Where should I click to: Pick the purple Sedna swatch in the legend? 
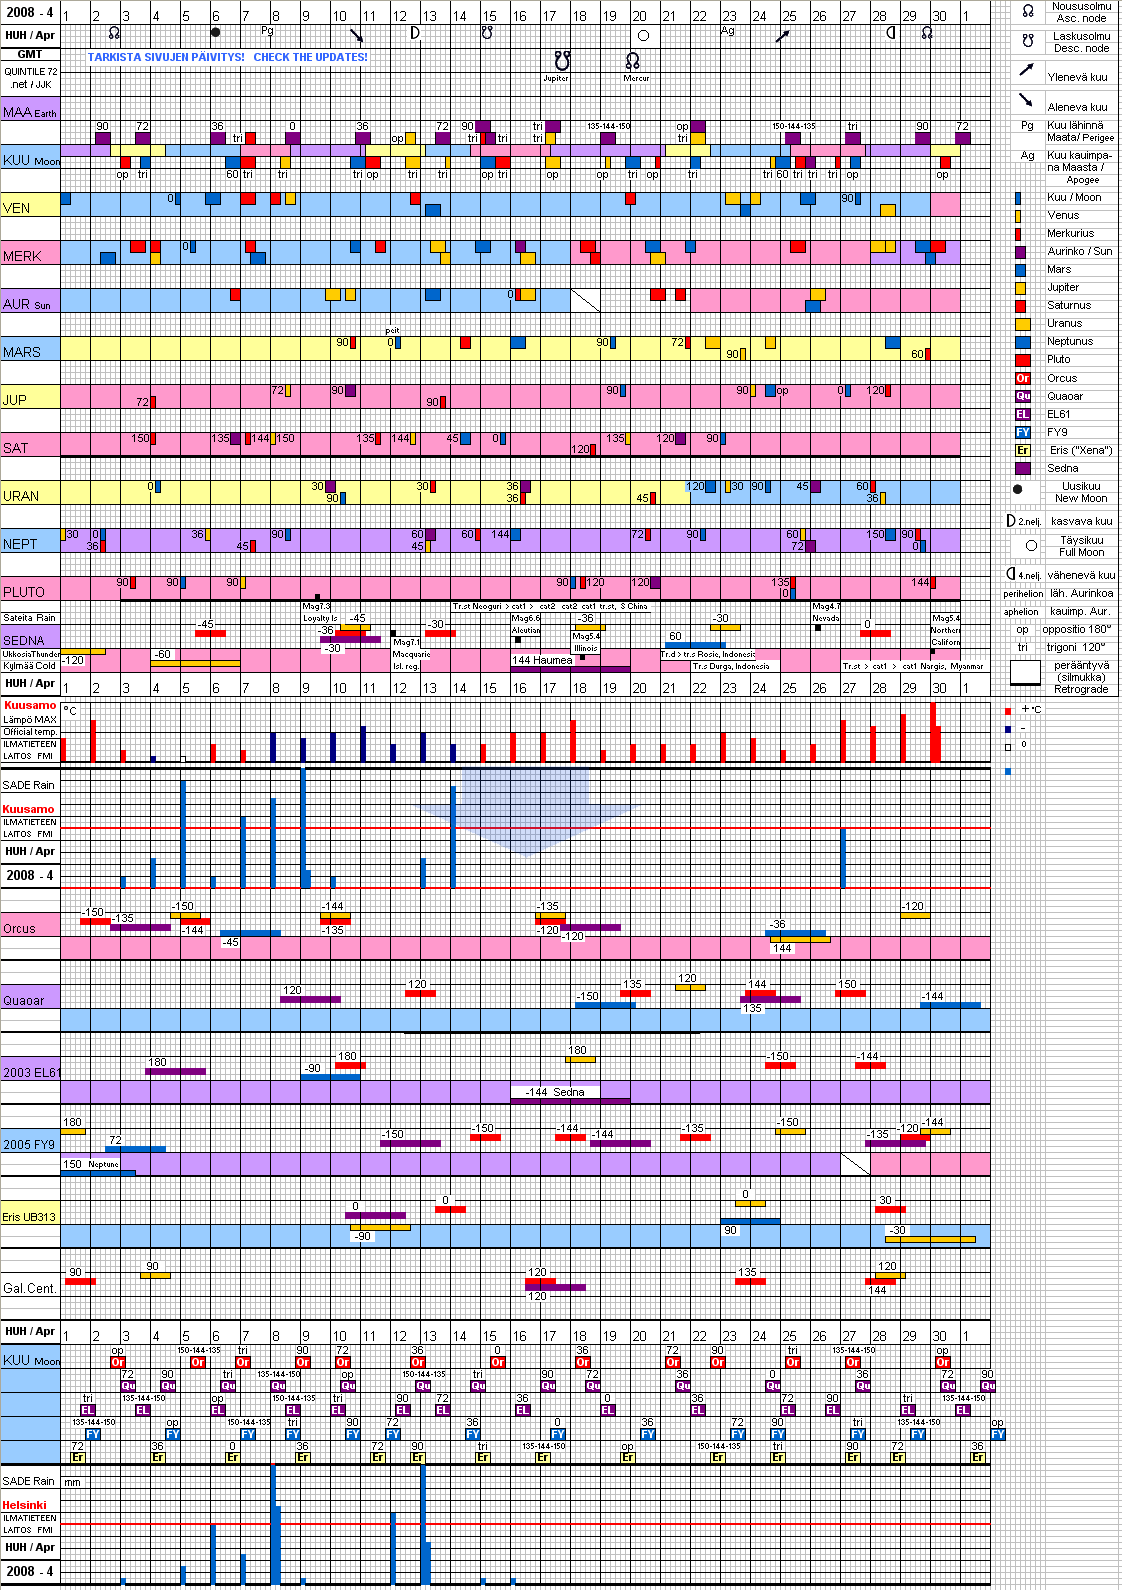[x=1022, y=468]
